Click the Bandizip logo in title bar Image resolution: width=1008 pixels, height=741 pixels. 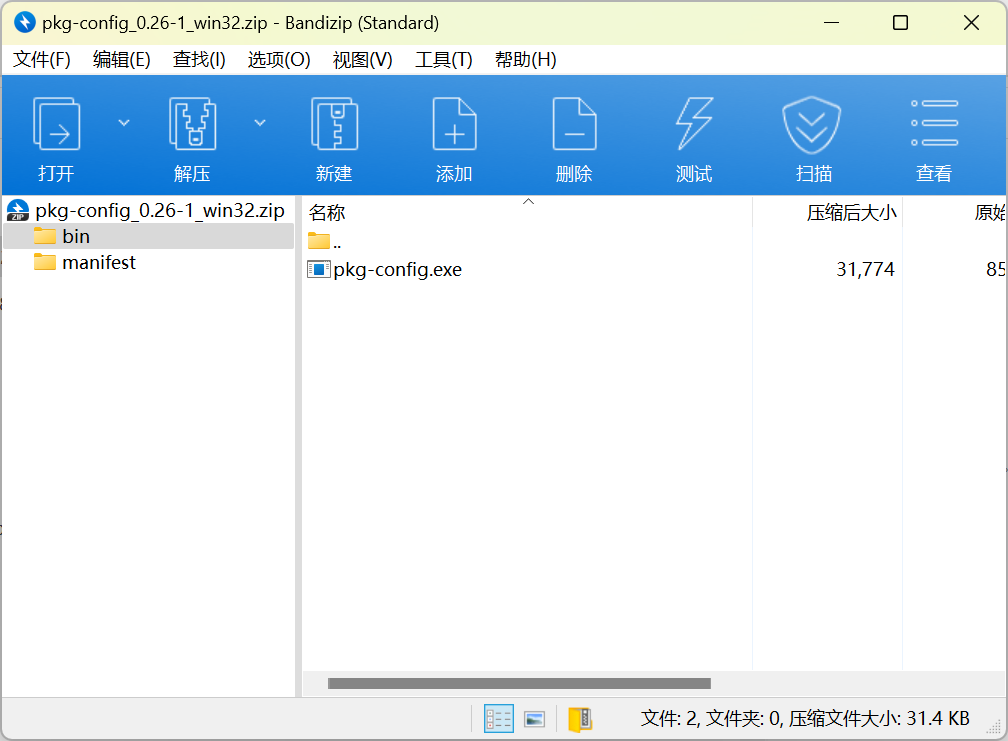click(x=24, y=22)
